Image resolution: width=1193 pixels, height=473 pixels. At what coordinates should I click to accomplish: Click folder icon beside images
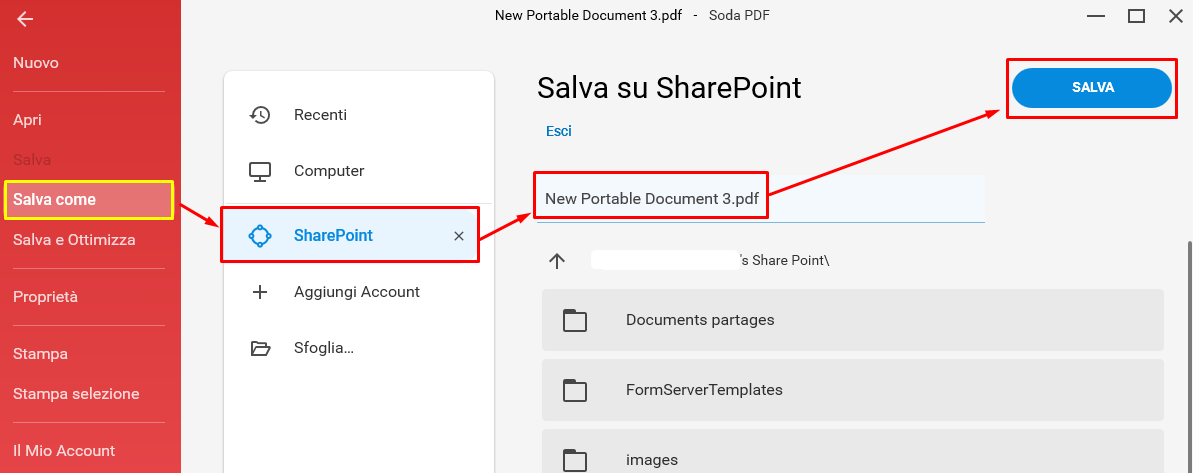(575, 461)
